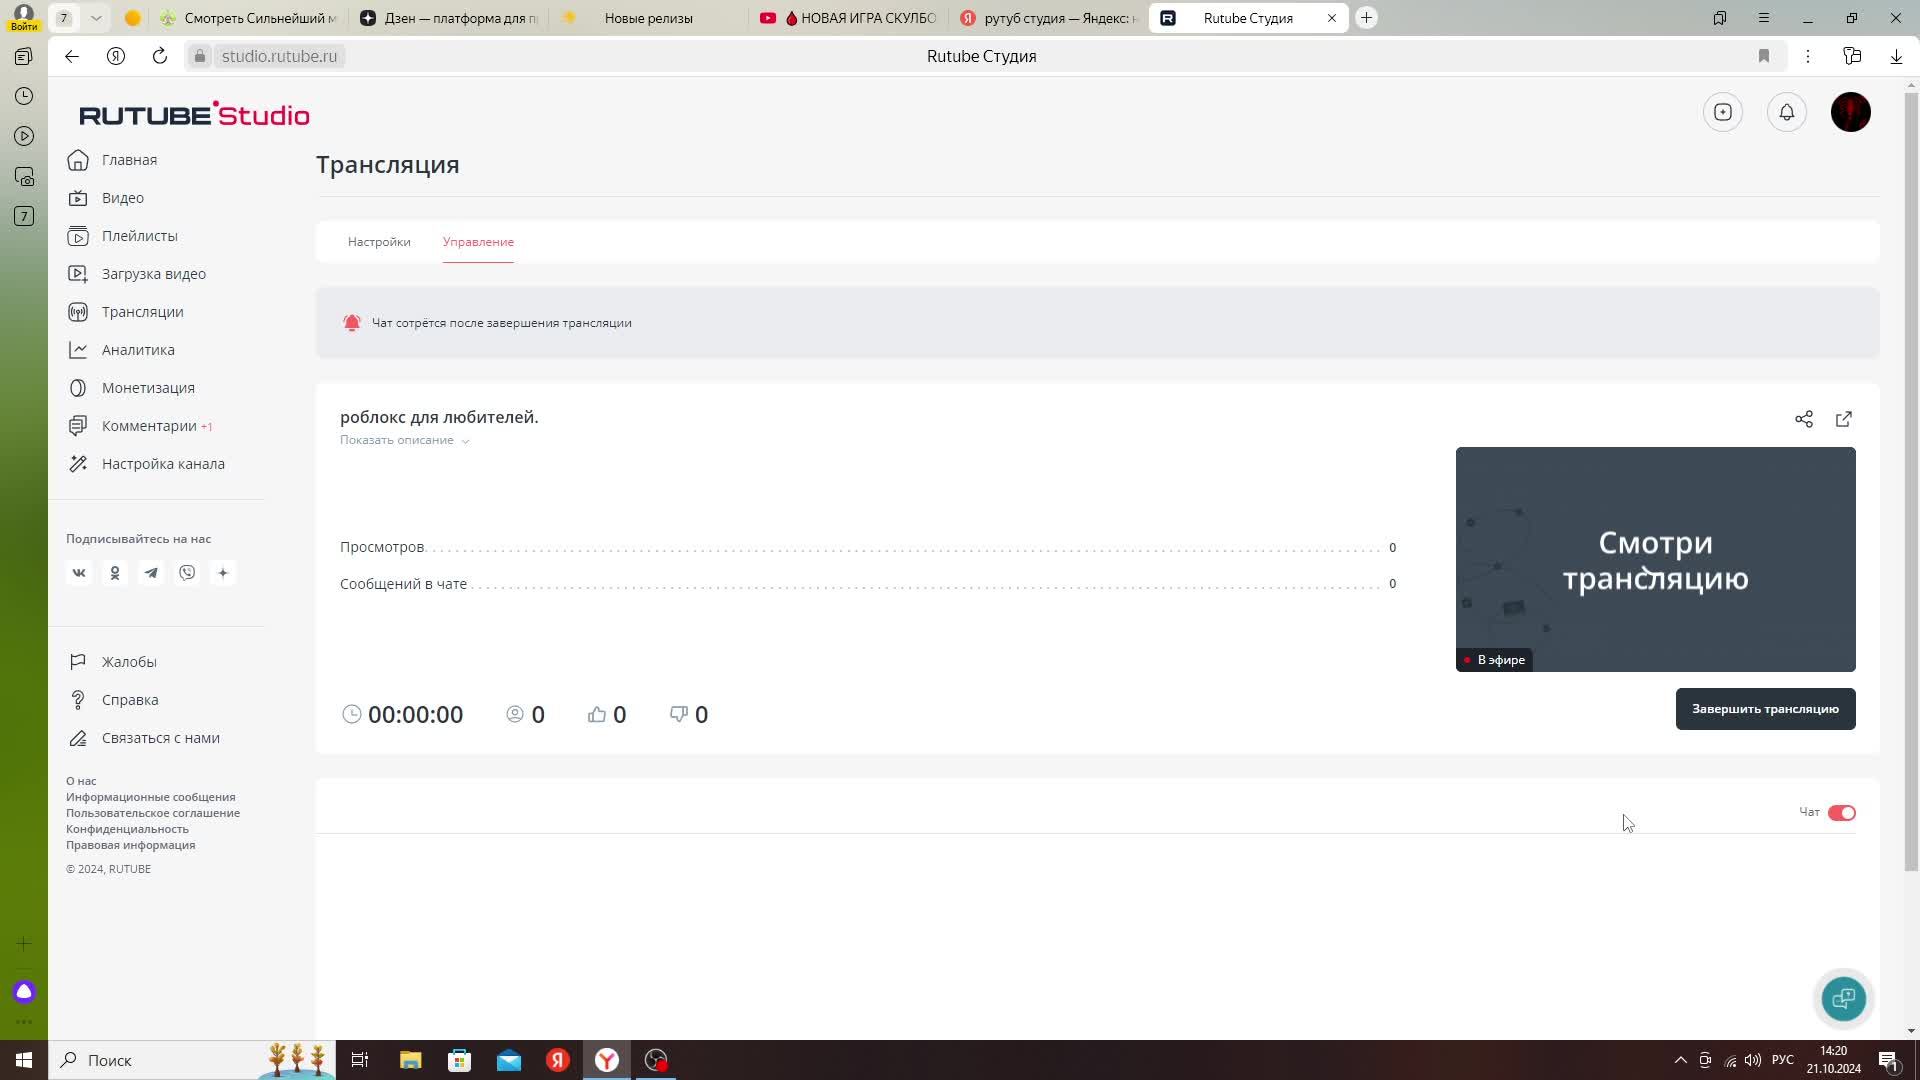
Task: Open Конфиденциальность link
Action: point(127,829)
